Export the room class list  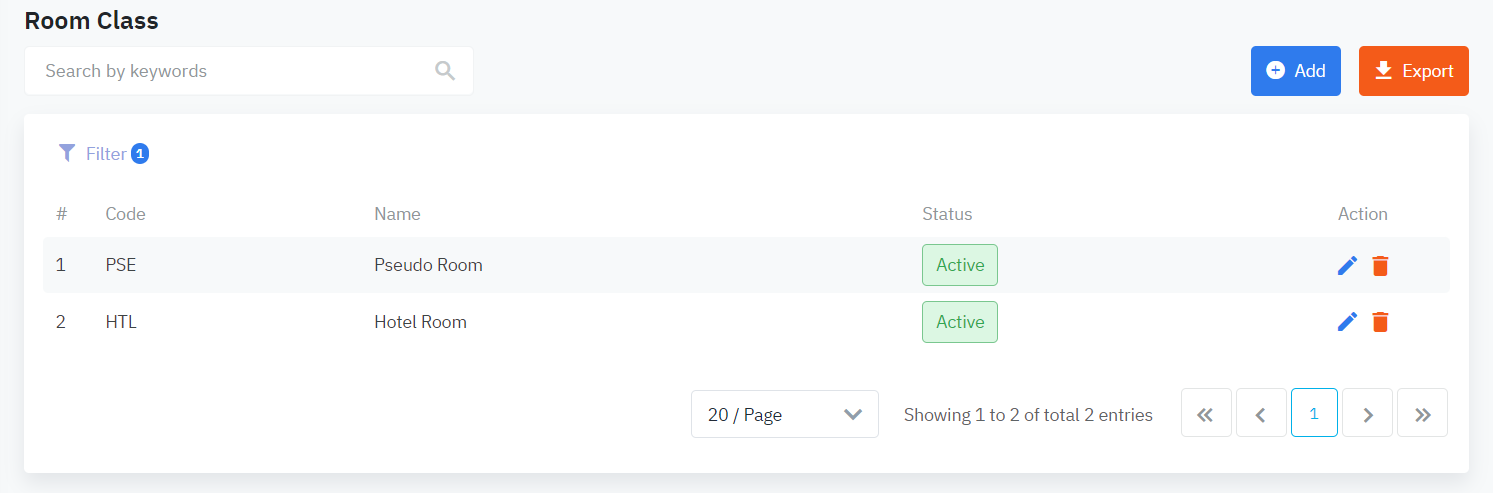point(1413,71)
